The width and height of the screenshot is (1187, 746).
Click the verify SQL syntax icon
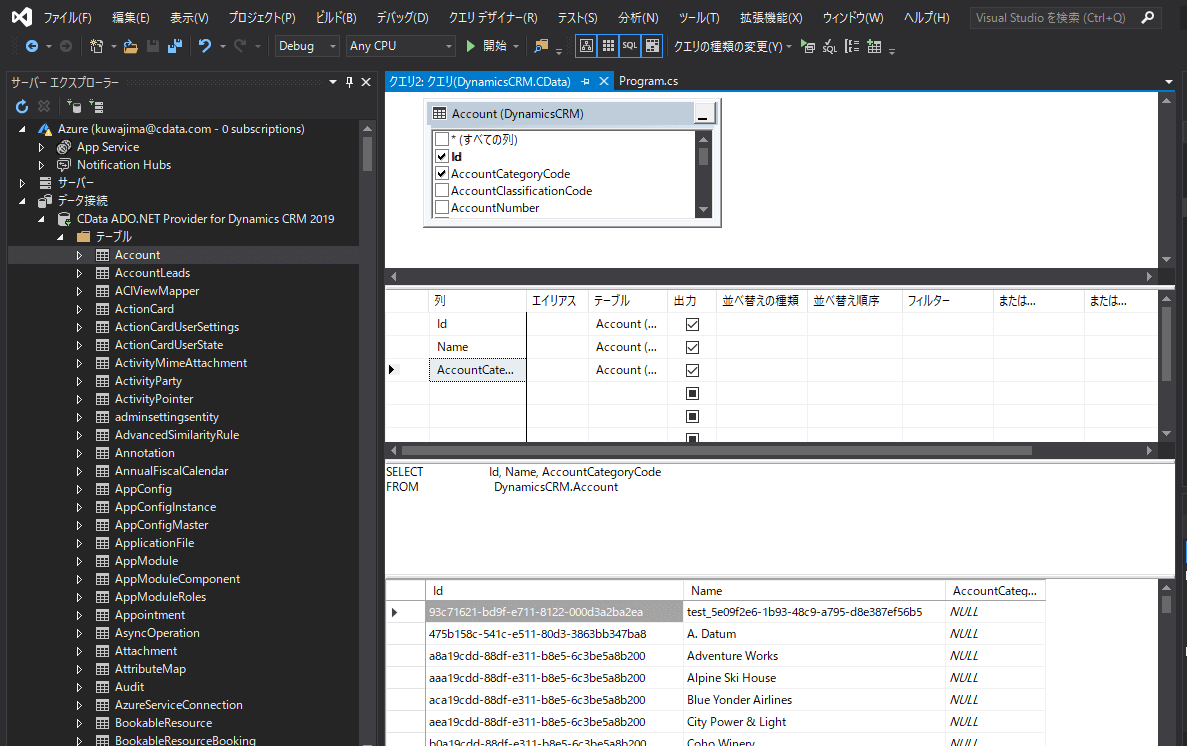[830, 46]
